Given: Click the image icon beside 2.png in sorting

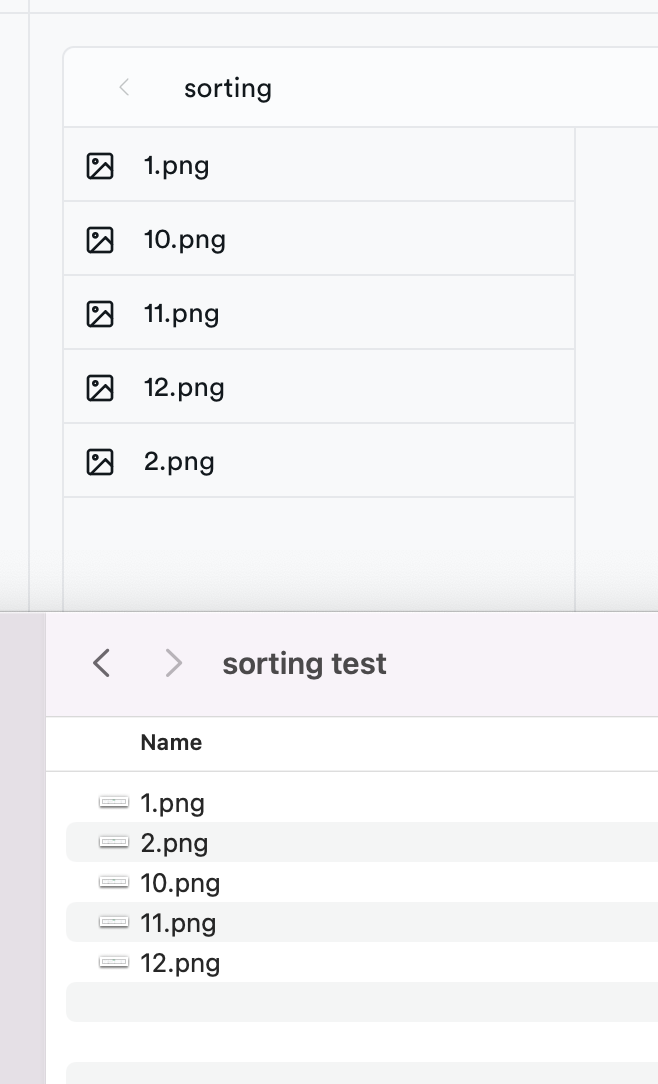Looking at the screenshot, I should point(100,461).
